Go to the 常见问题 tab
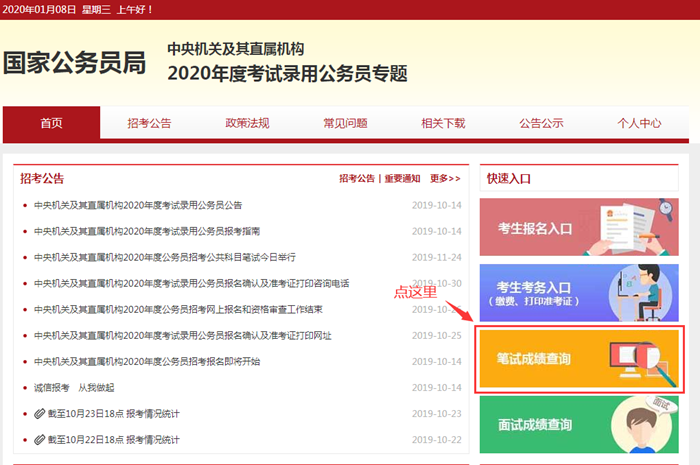Viewport: 700px width, 465px height. click(x=345, y=124)
